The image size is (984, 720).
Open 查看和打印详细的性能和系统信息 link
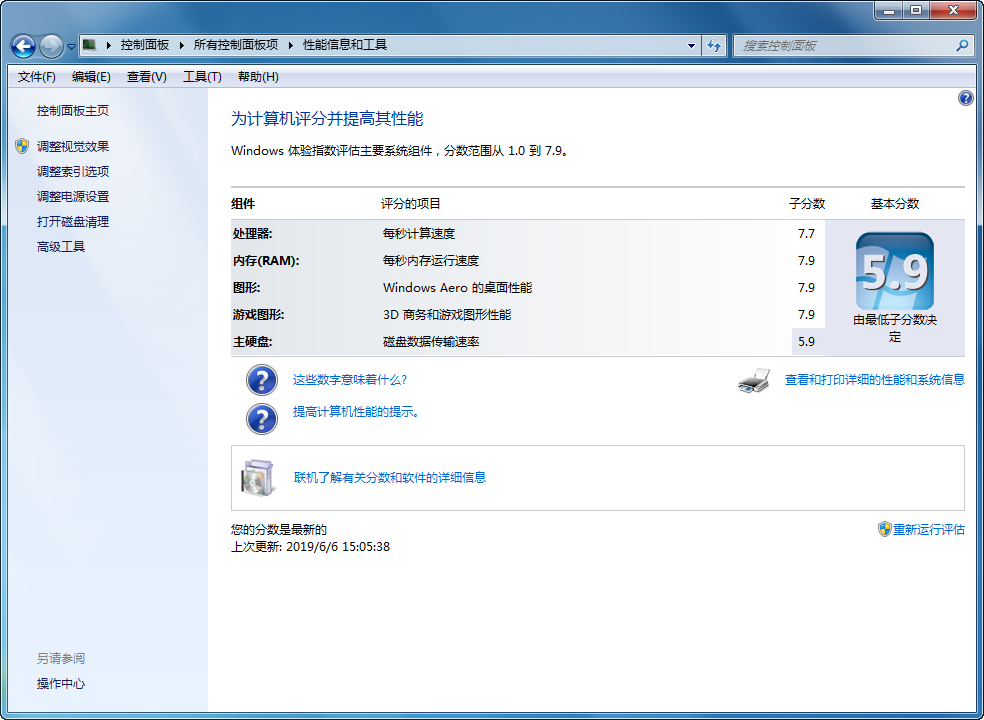tap(875, 380)
